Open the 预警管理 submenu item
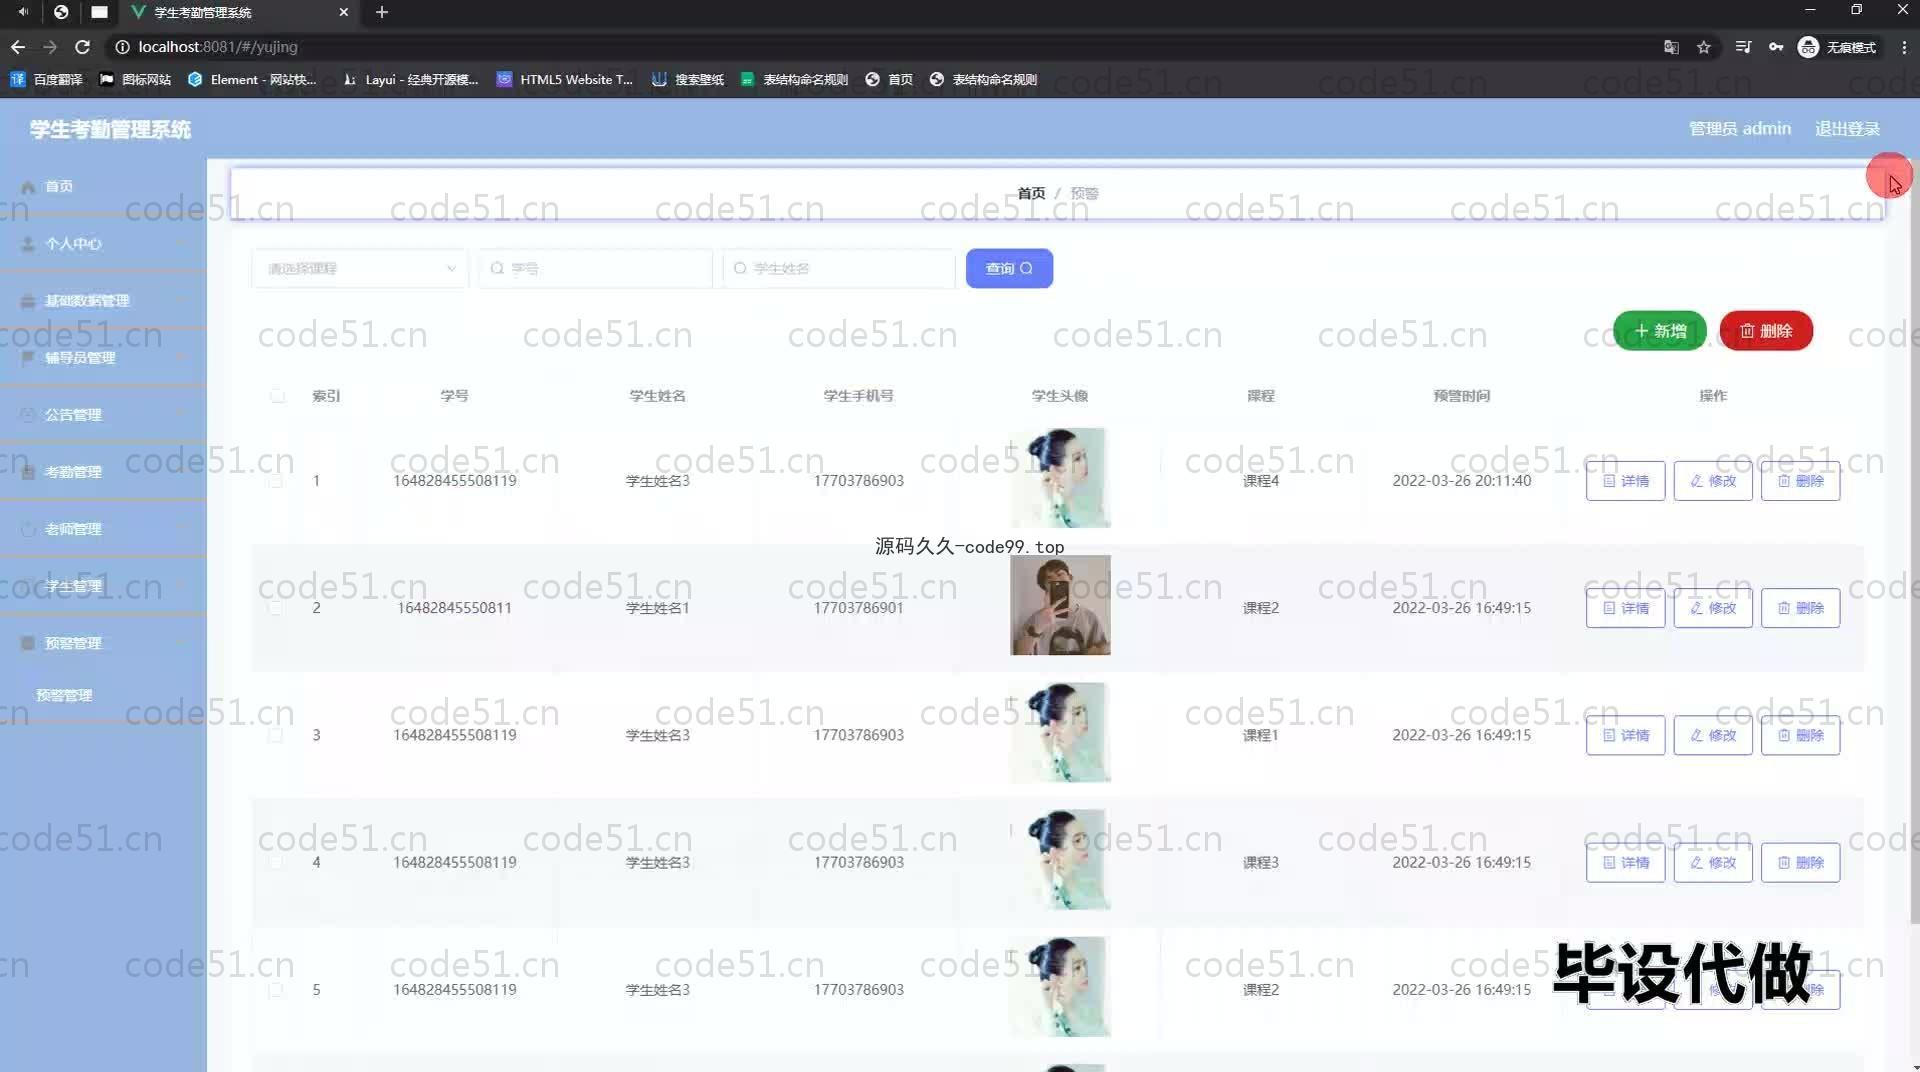The height and width of the screenshot is (1072, 1920). point(64,695)
